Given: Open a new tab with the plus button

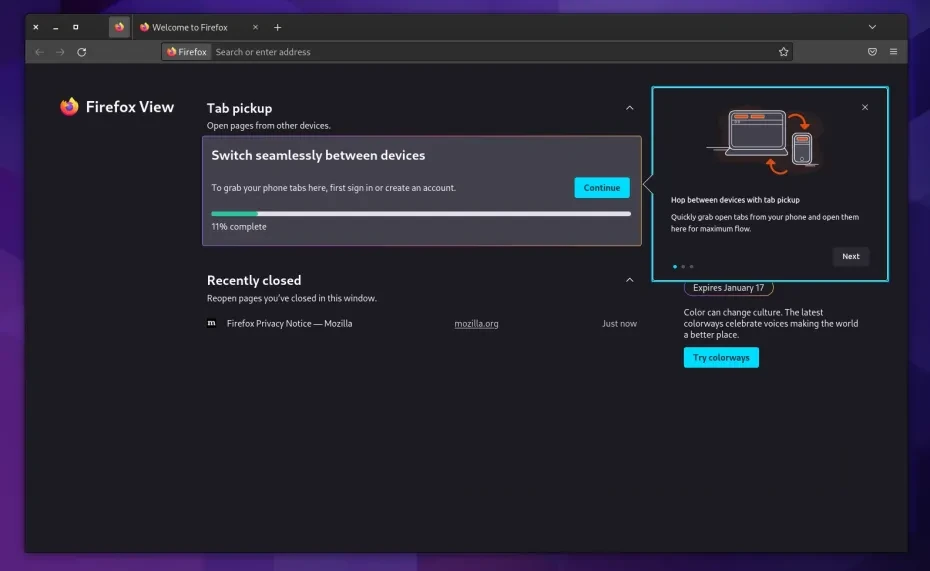Looking at the screenshot, I should click(277, 27).
